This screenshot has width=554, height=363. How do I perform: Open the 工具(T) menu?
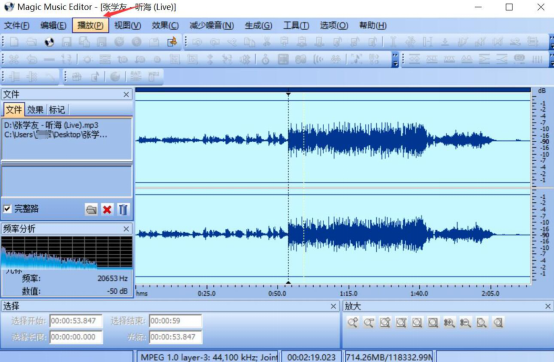point(296,25)
